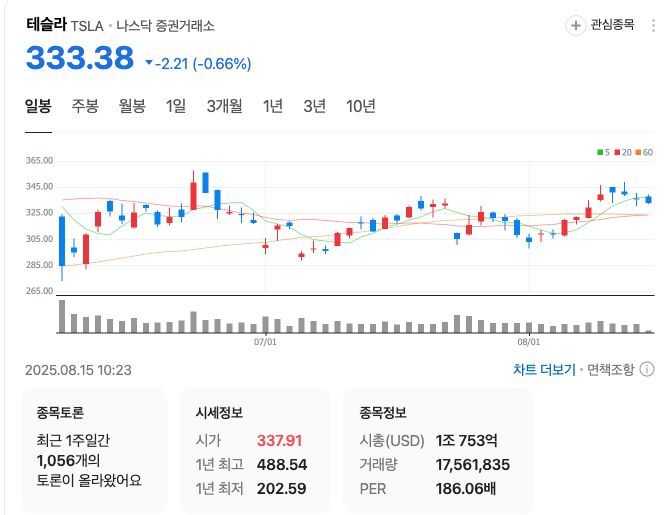Click the opening price 337.91
The width and height of the screenshot is (669, 515).
click(279, 440)
